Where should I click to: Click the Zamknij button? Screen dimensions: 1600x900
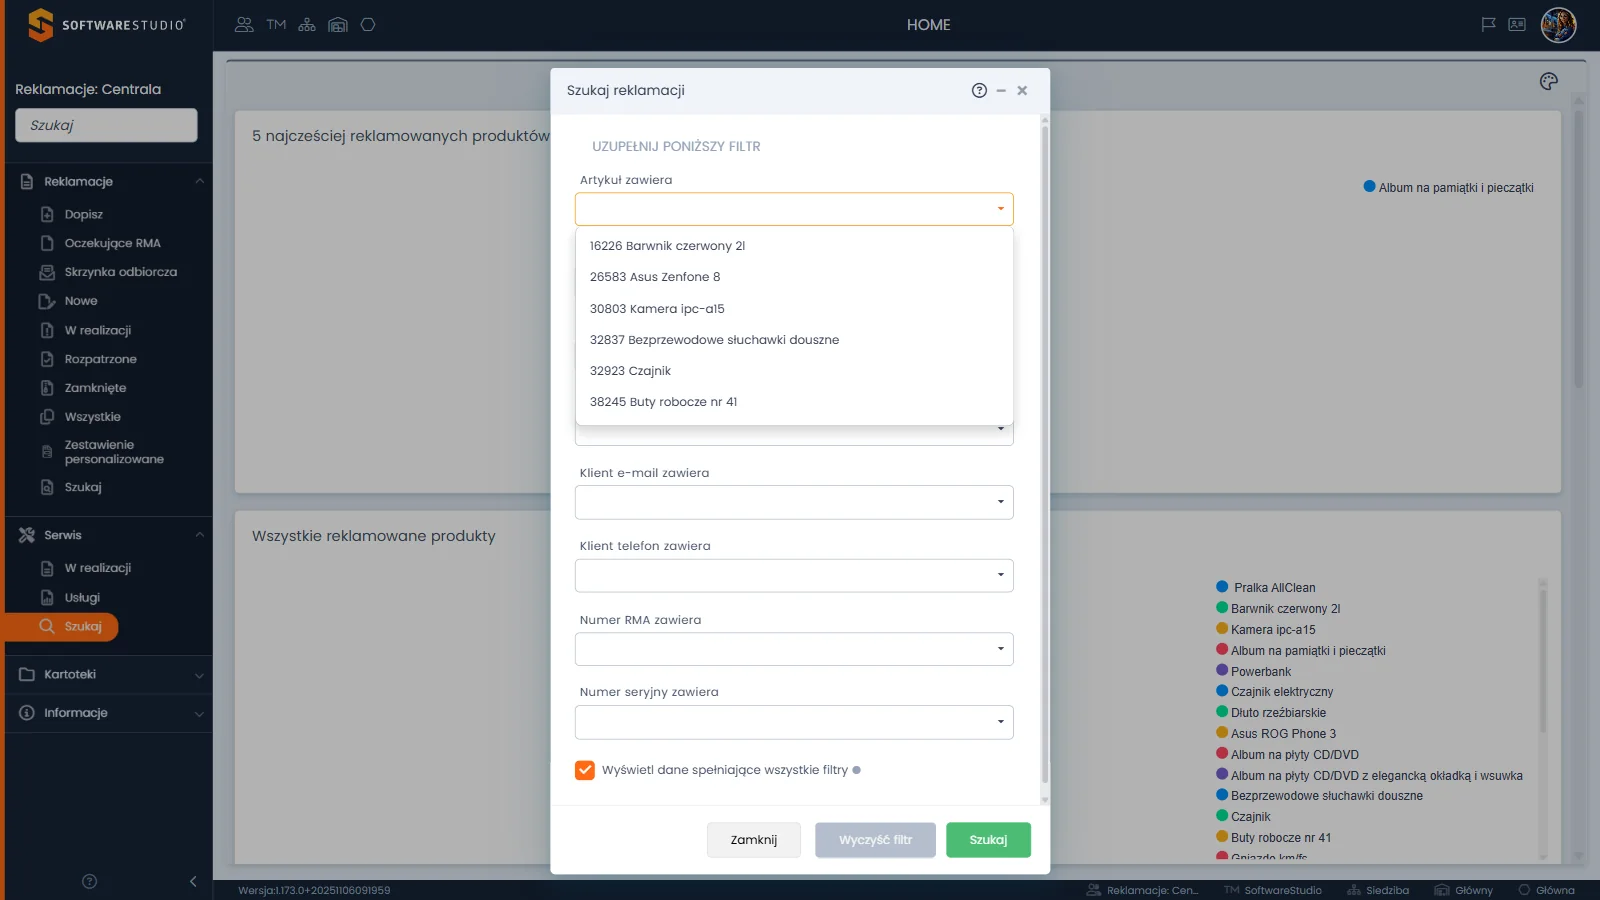[754, 840]
